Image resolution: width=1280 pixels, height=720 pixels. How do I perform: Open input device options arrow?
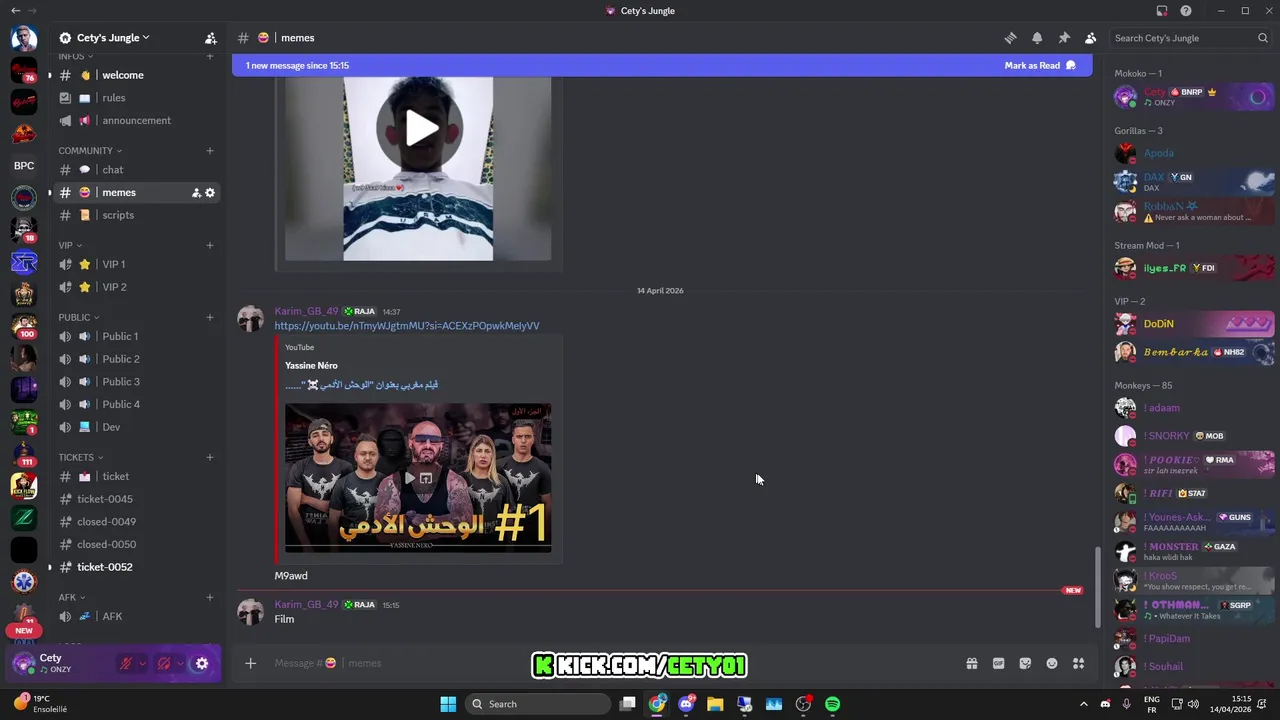142,663
